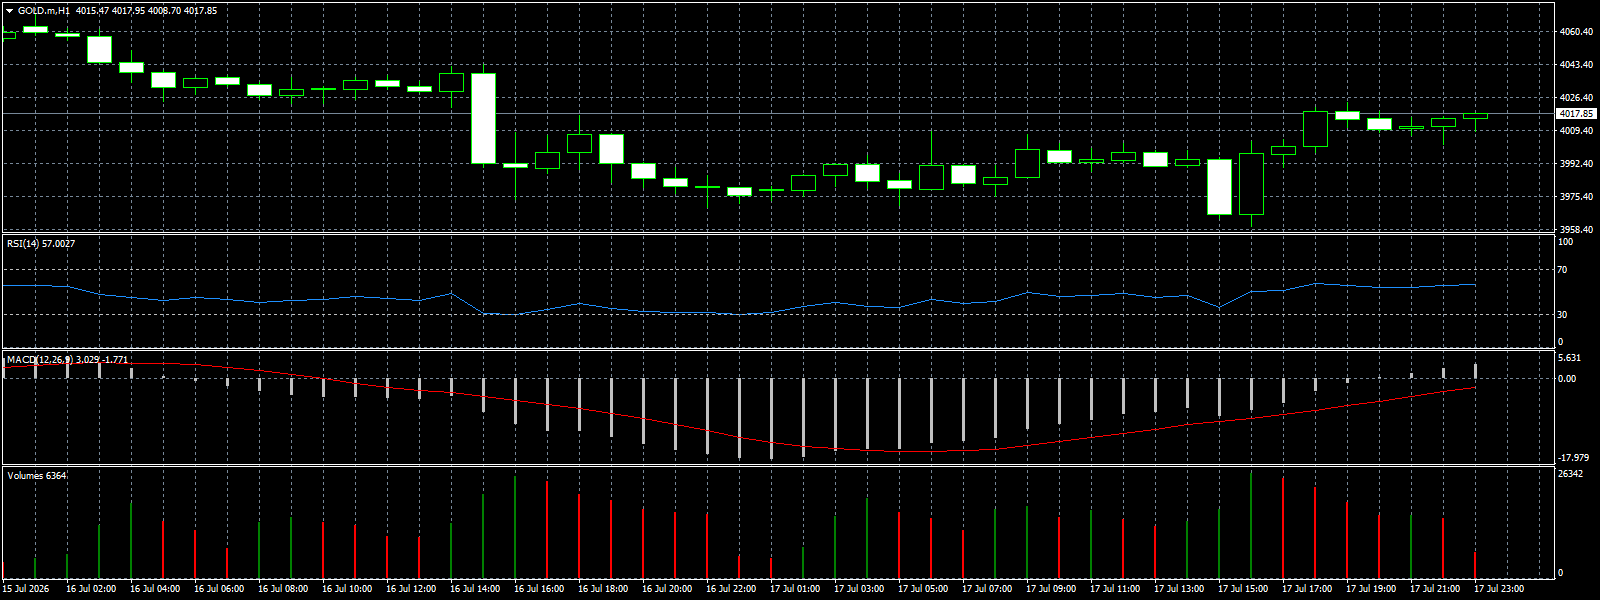Viewport: 1600px width, 600px height.
Task: Click the 16 Jul 18:00 time label
Action: 603,589
